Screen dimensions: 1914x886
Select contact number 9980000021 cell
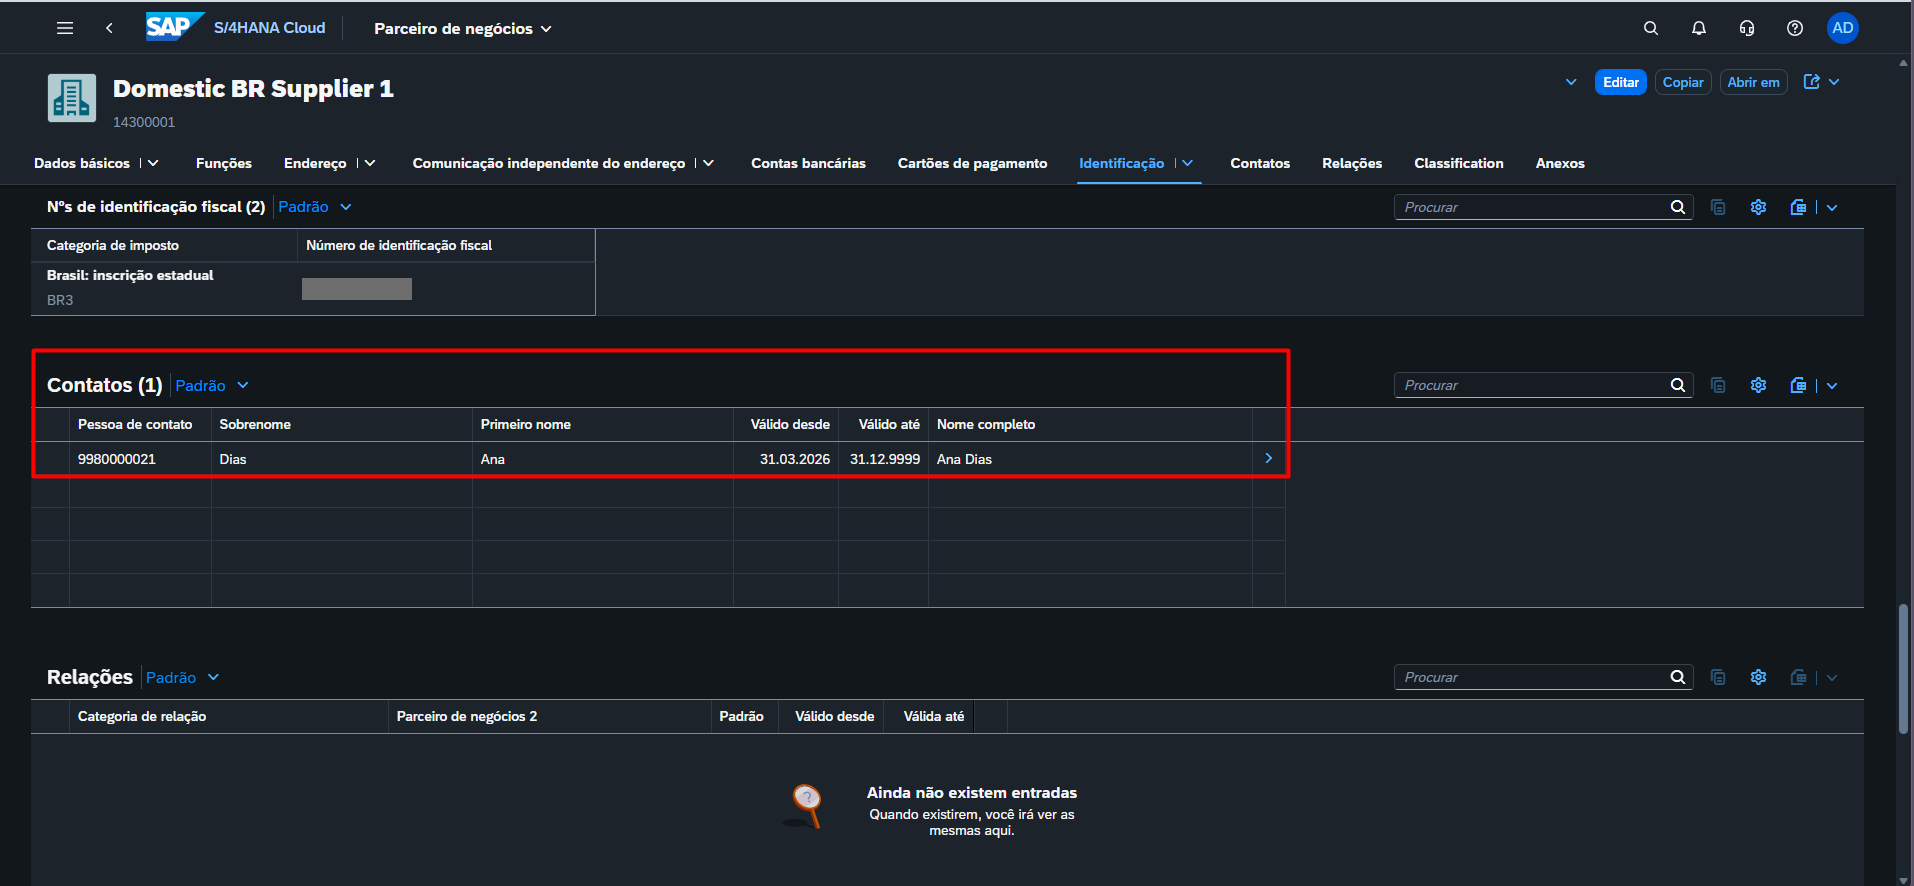pos(140,459)
